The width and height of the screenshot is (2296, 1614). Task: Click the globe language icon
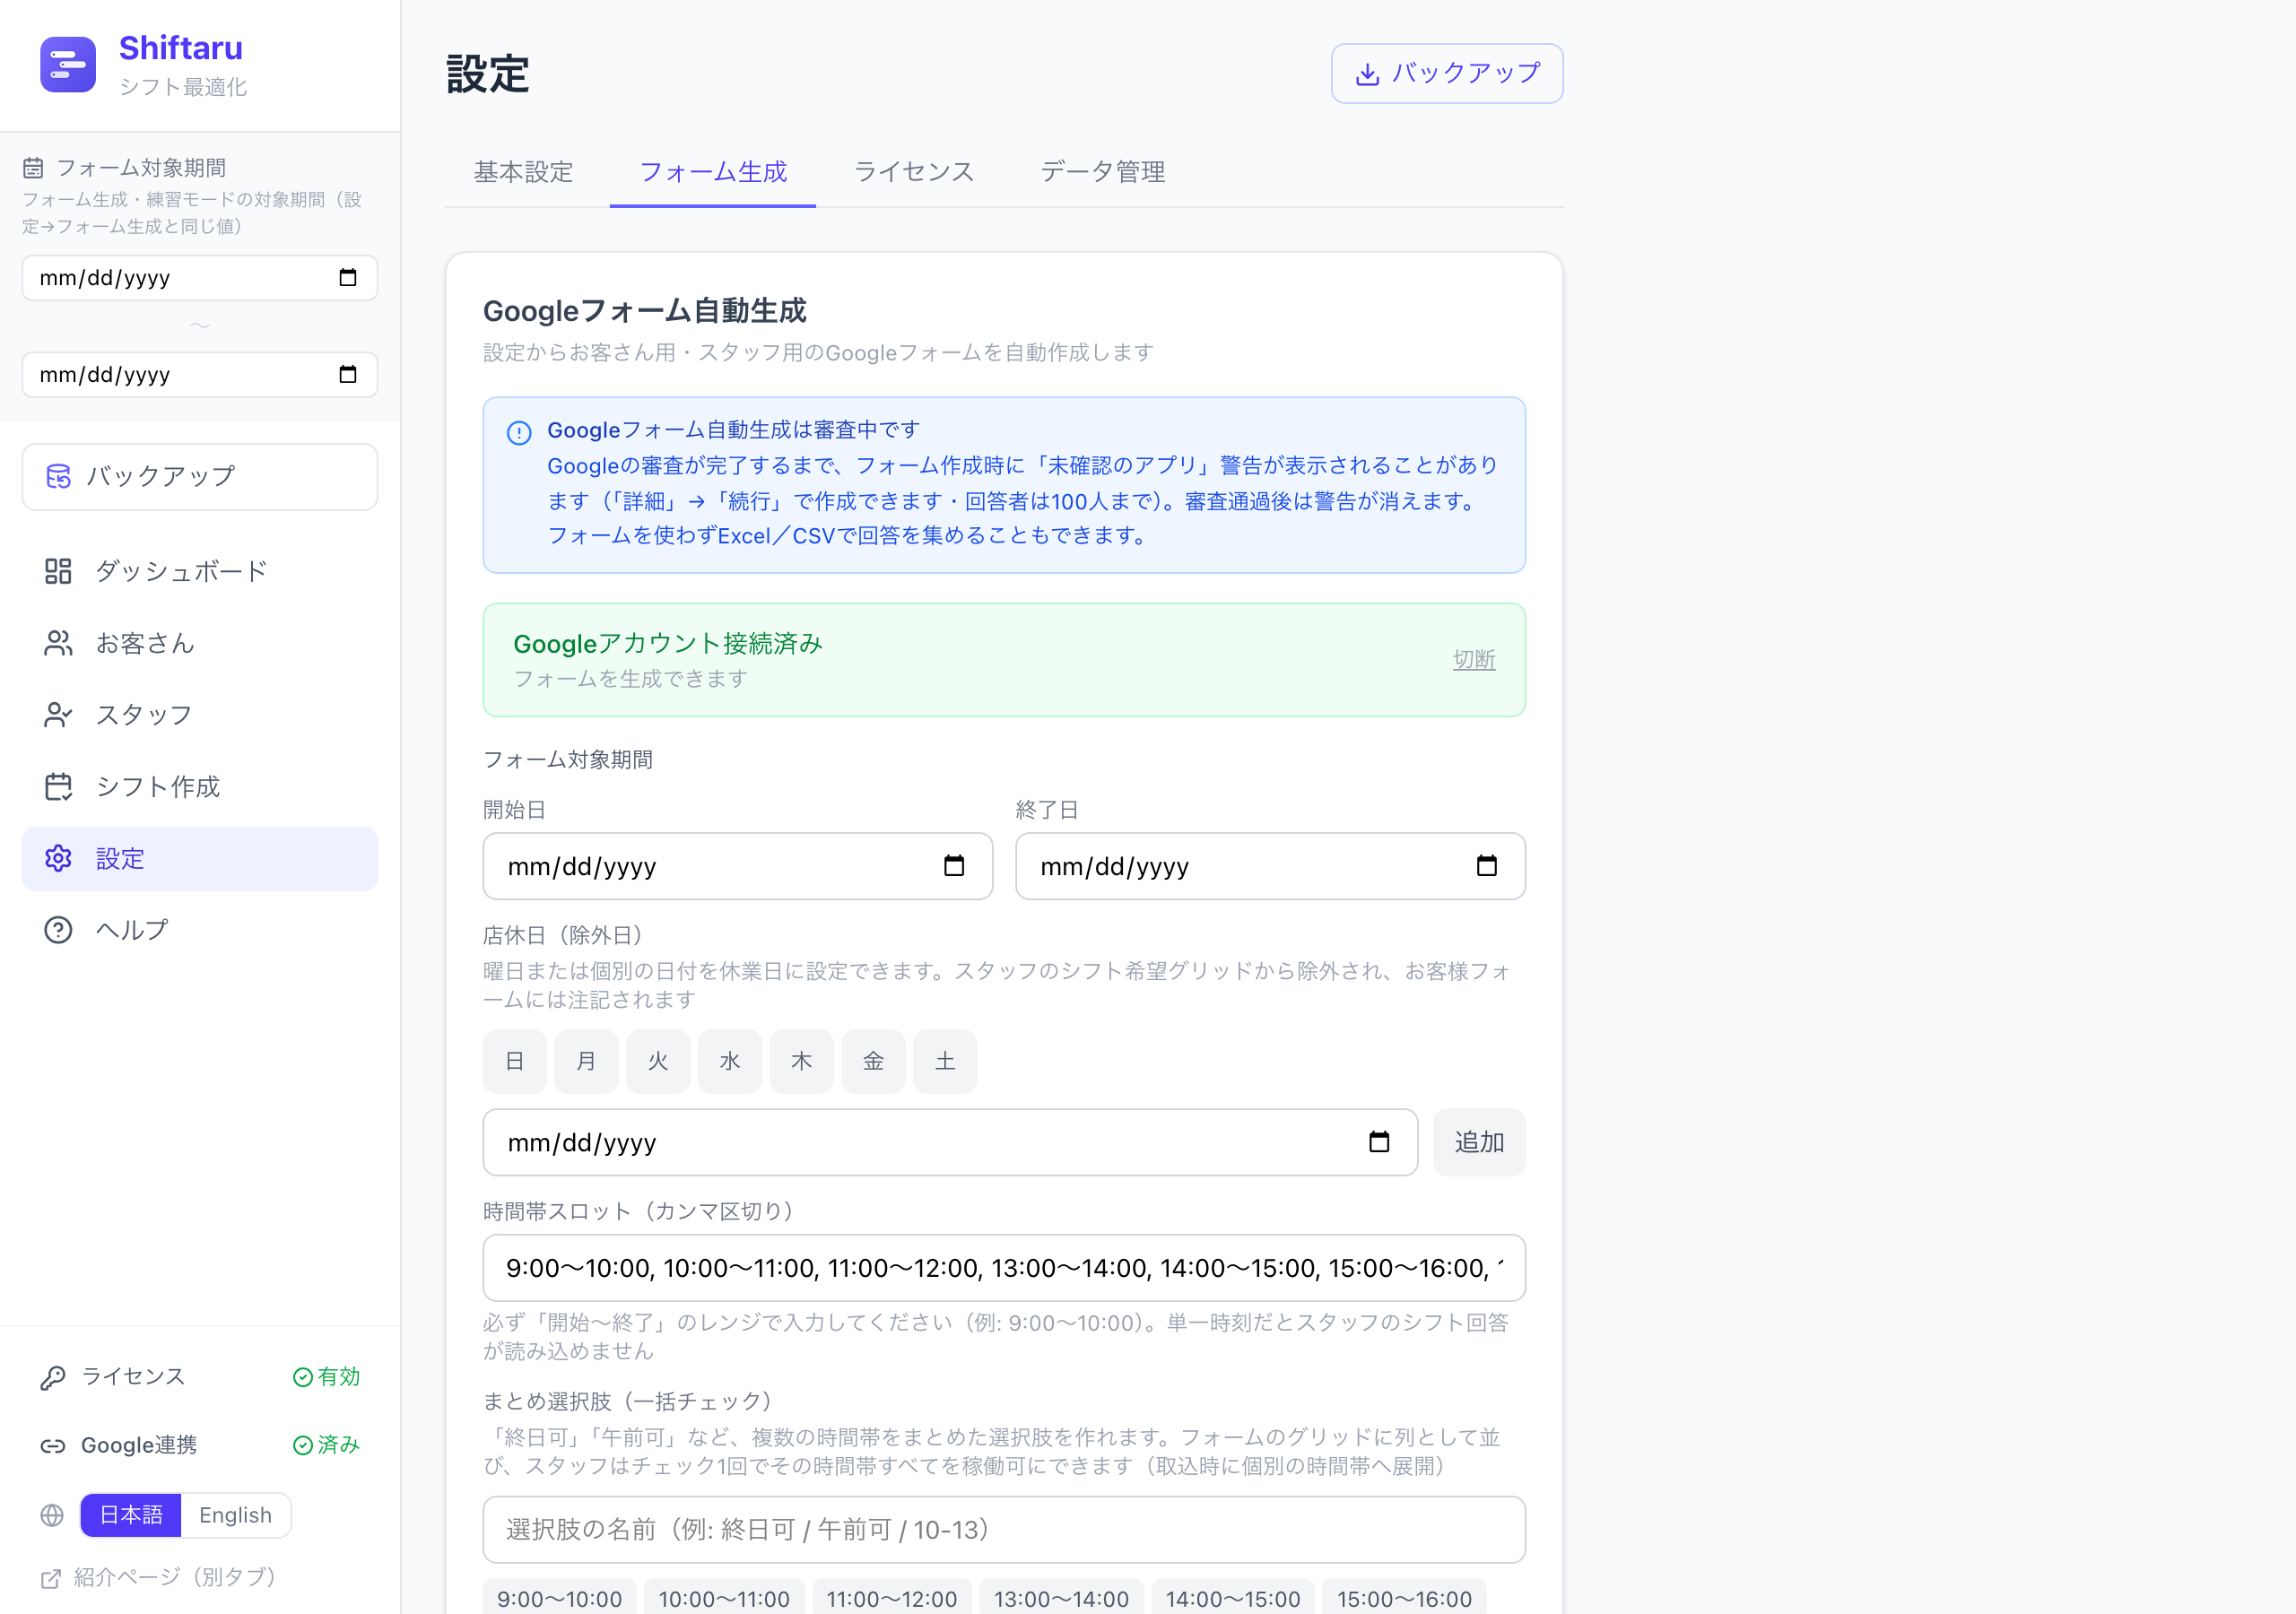(x=52, y=1516)
